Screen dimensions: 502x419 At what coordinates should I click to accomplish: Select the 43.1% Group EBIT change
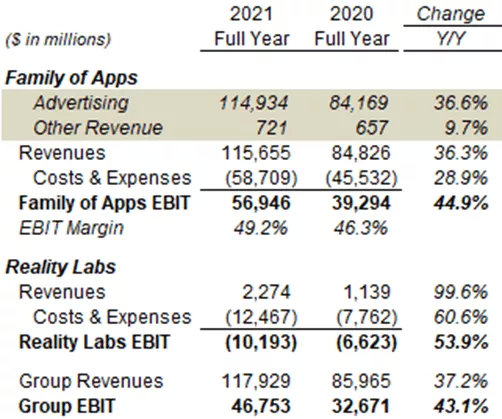pos(461,406)
